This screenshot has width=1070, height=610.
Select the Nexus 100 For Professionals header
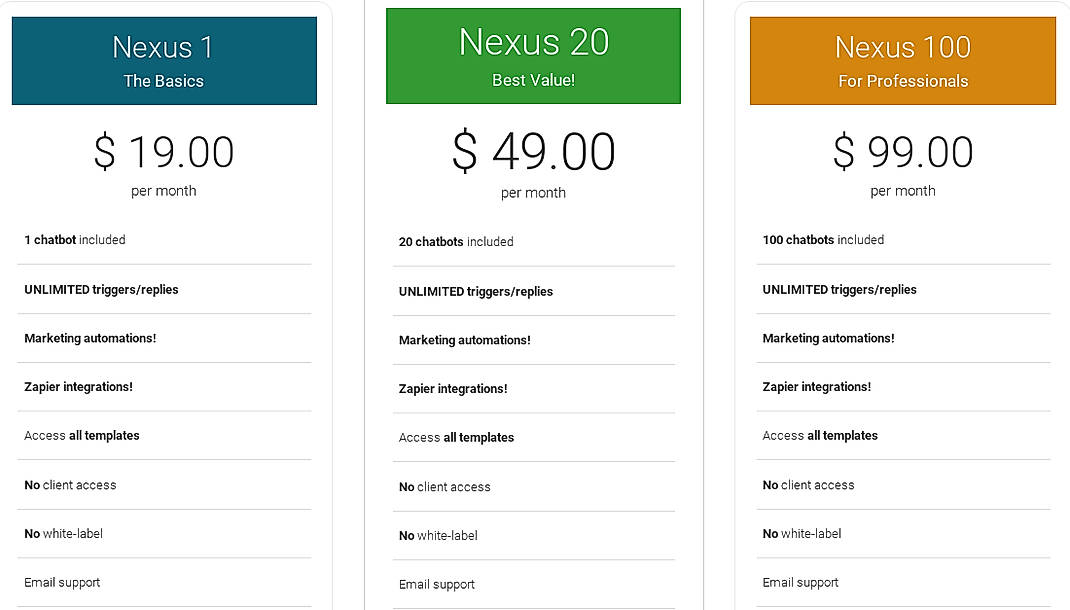coord(902,60)
